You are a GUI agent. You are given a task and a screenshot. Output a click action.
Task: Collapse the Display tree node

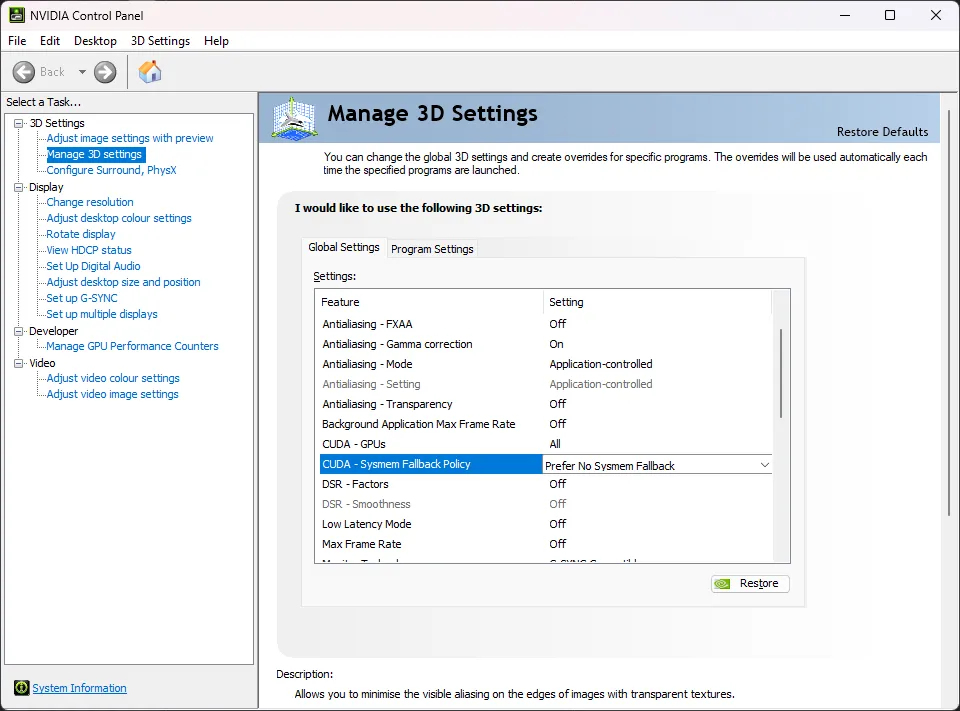[x=18, y=187]
